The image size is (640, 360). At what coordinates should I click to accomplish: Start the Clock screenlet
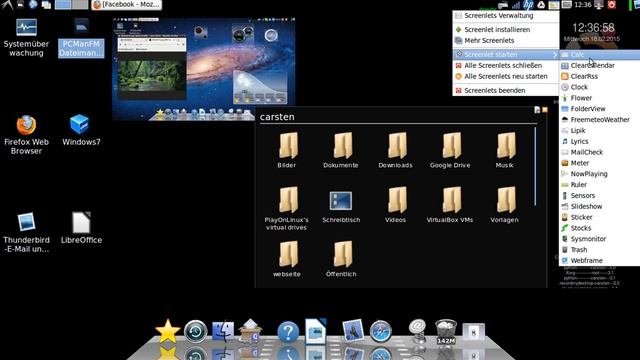click(x=599, y=87)
